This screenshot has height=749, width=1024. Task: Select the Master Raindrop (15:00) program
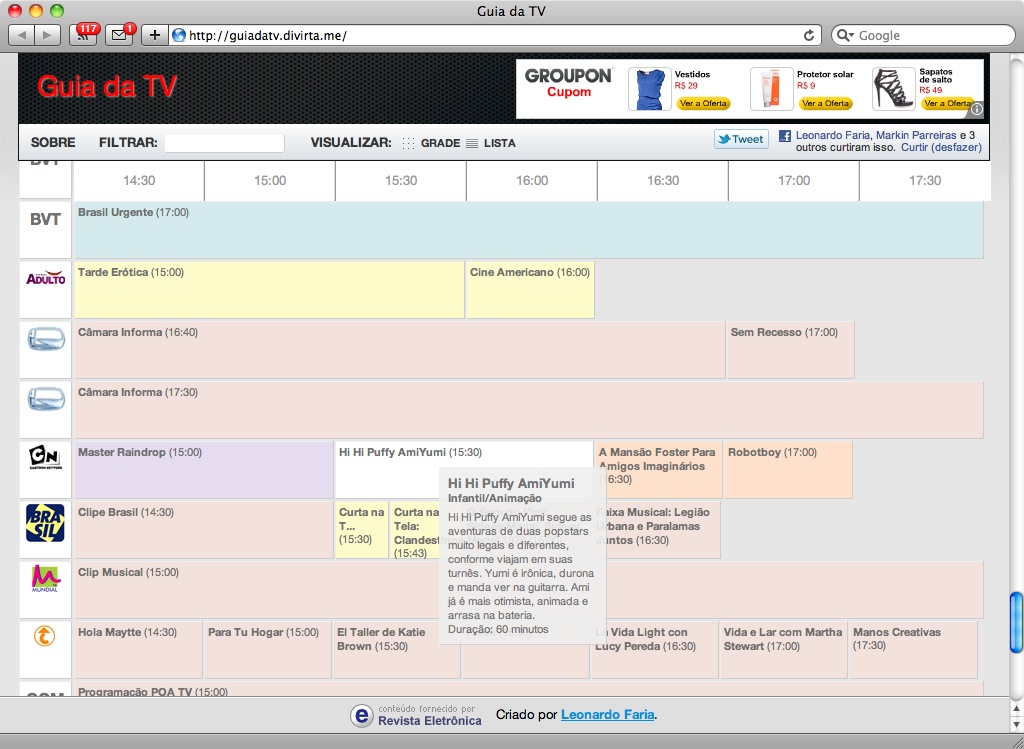[204, 470]
